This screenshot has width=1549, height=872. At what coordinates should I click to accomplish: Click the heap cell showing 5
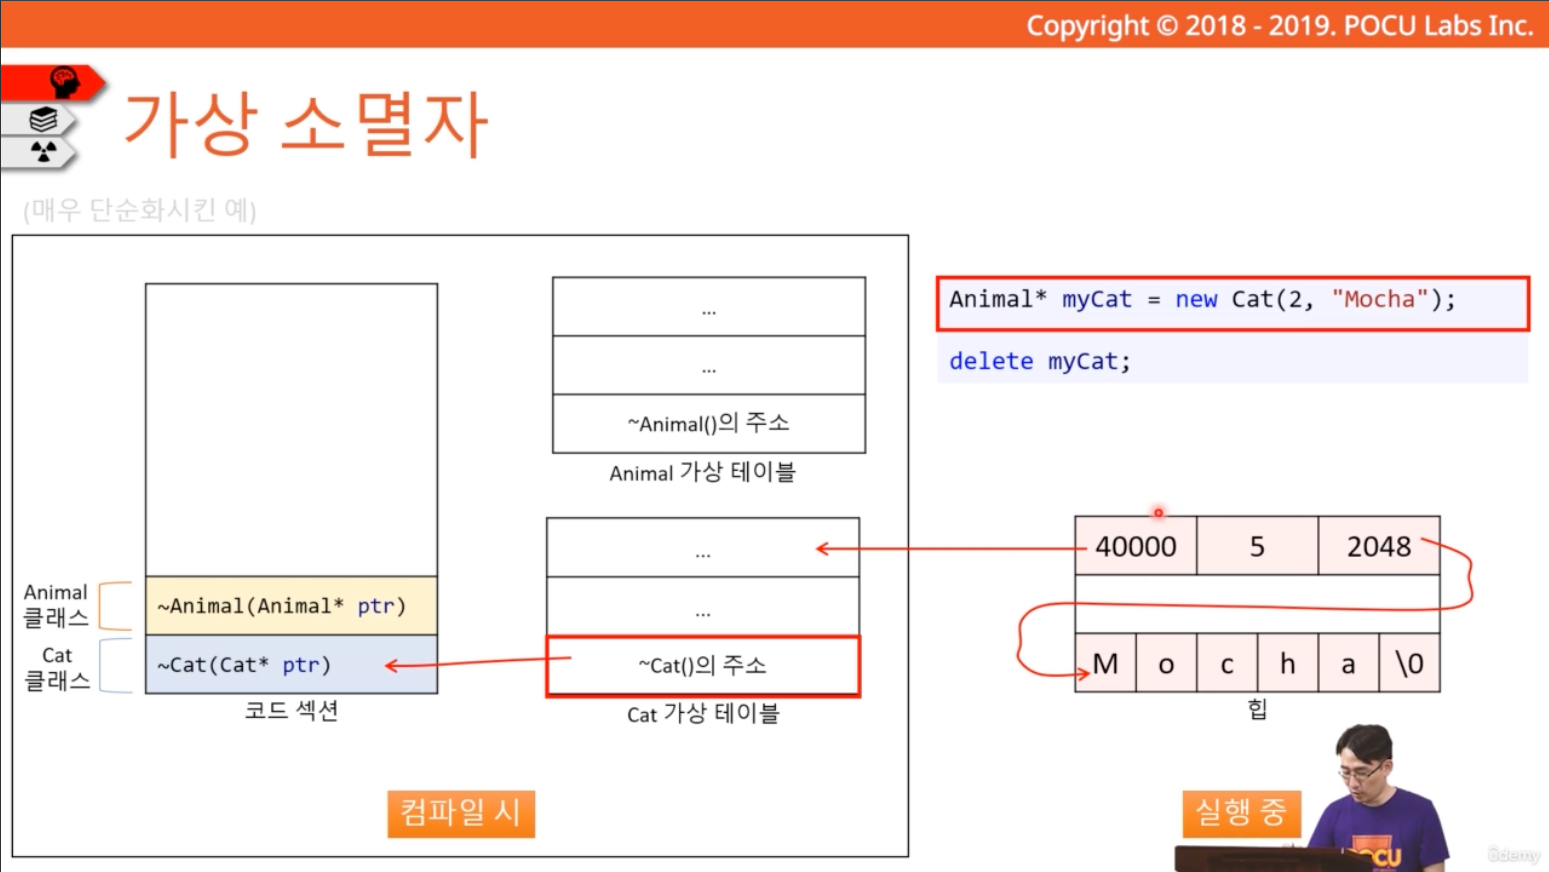[1258, 546]
